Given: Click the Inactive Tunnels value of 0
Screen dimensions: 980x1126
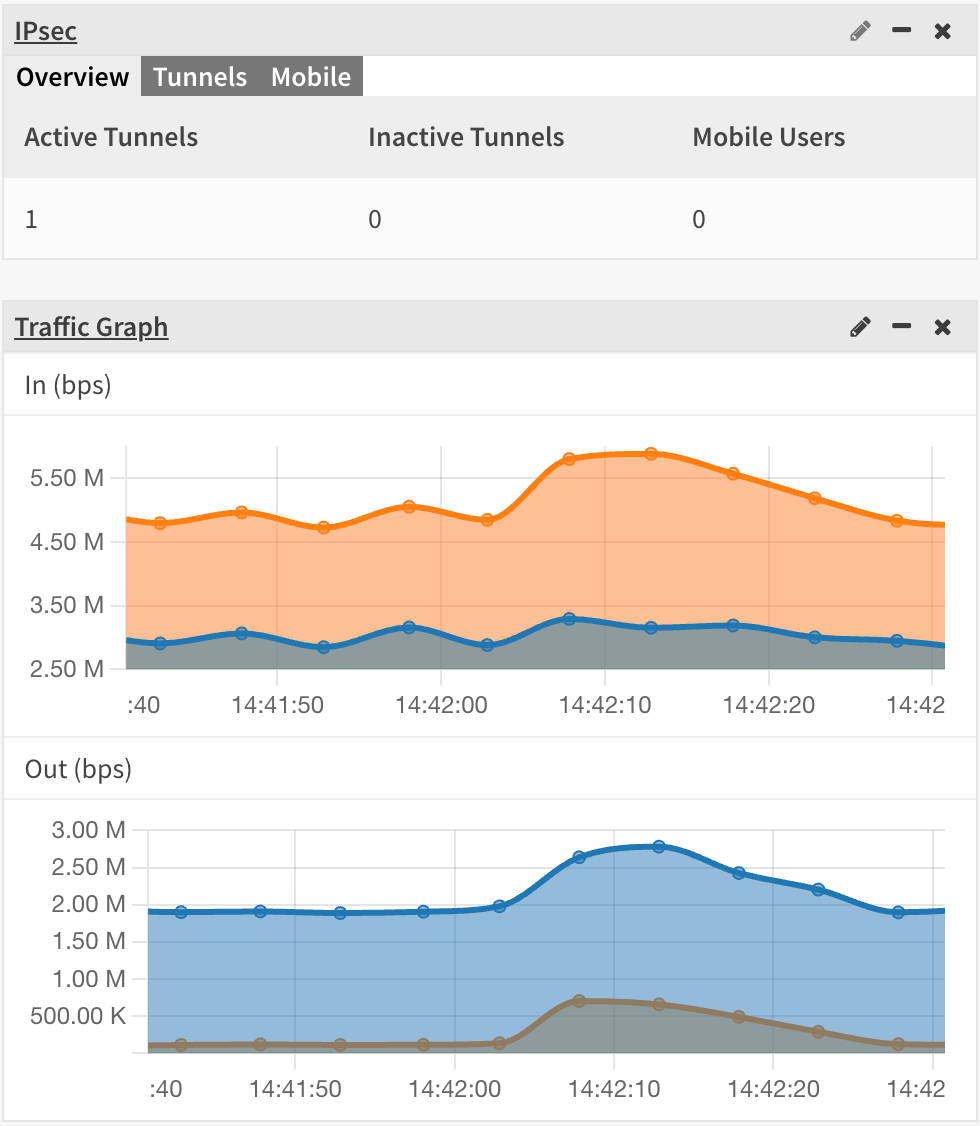Looking at the screenshot, I should [375, 219].
